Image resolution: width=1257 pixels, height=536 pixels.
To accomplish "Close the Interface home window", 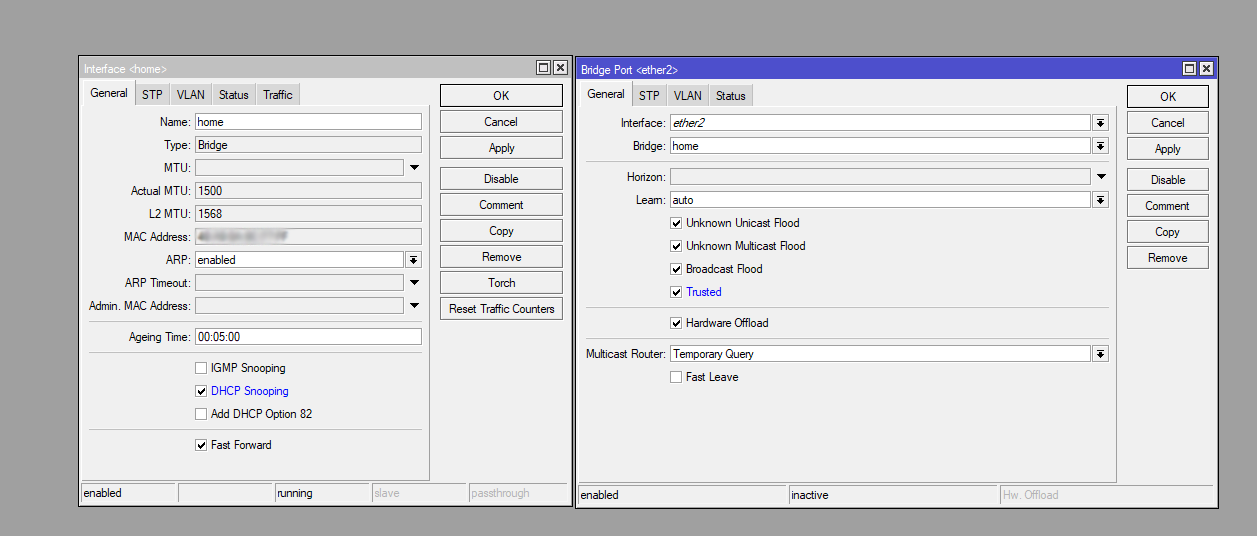I will [560, 68].
